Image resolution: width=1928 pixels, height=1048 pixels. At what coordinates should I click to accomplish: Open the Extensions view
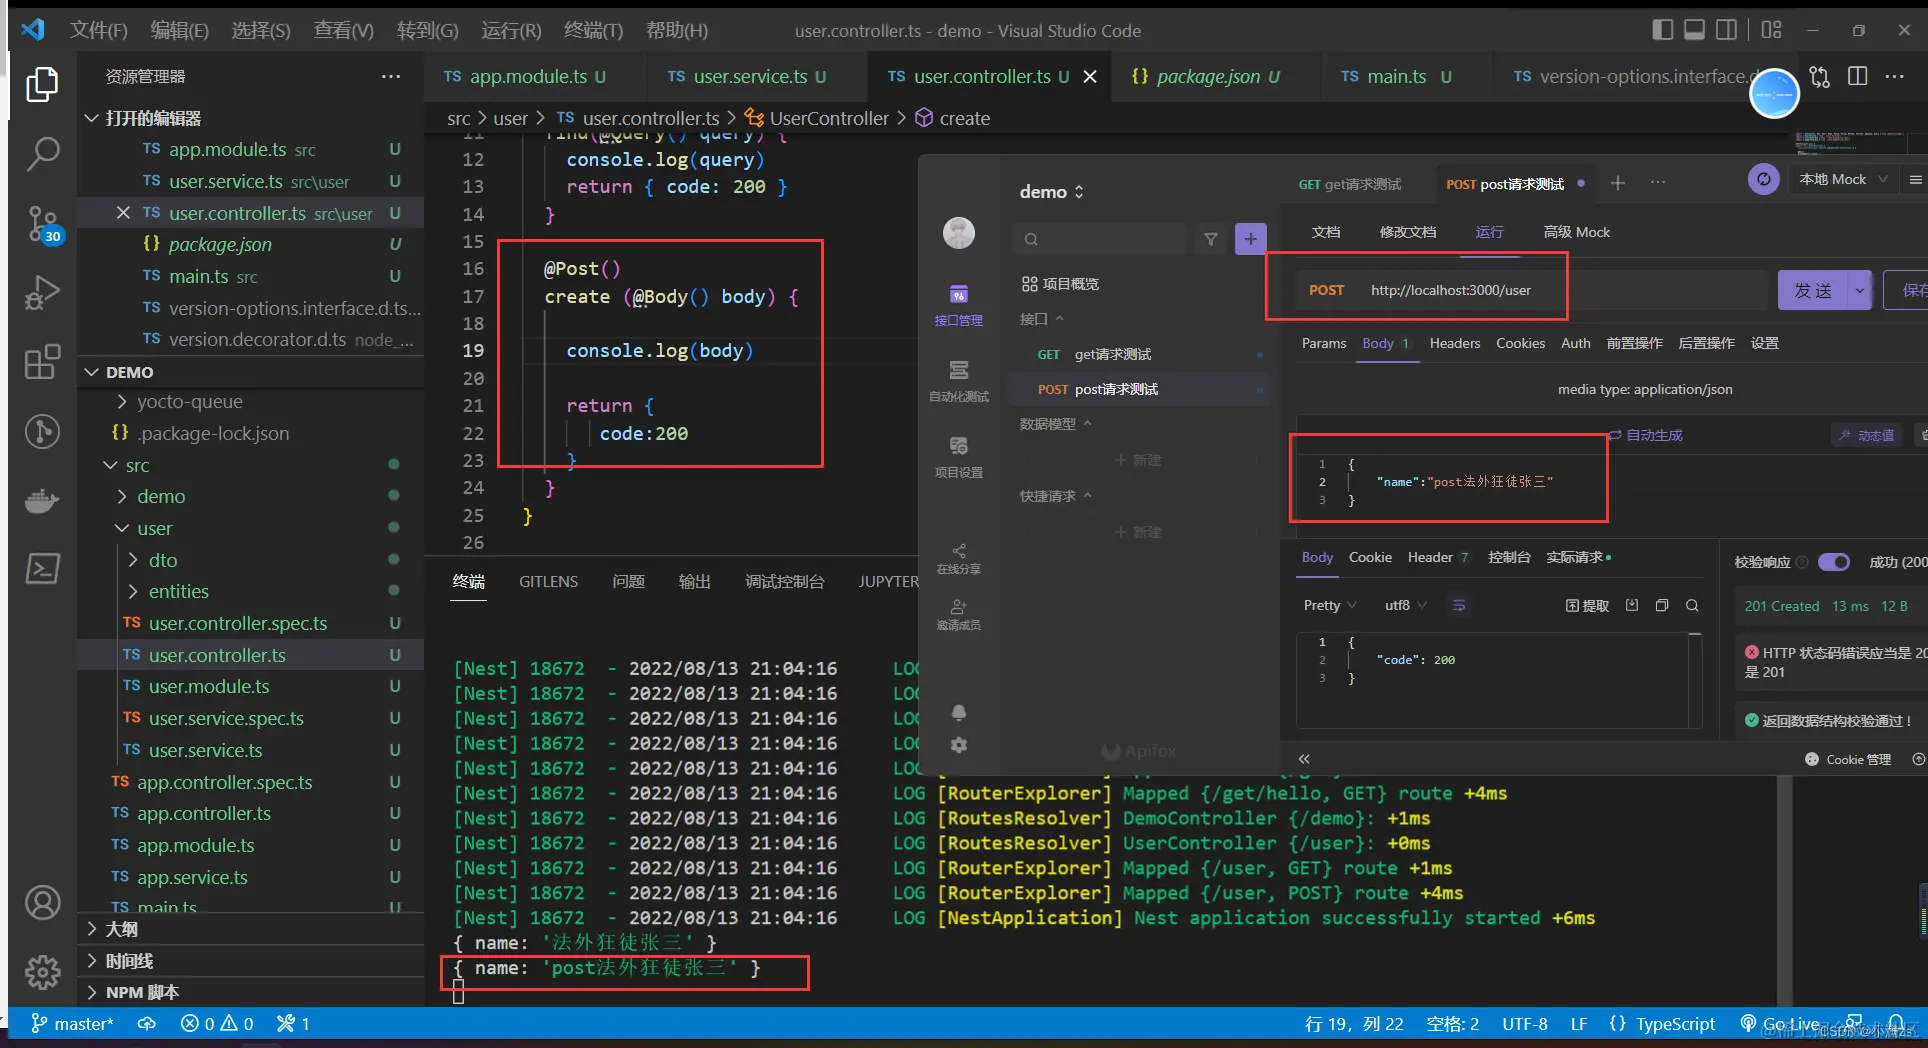42,362
